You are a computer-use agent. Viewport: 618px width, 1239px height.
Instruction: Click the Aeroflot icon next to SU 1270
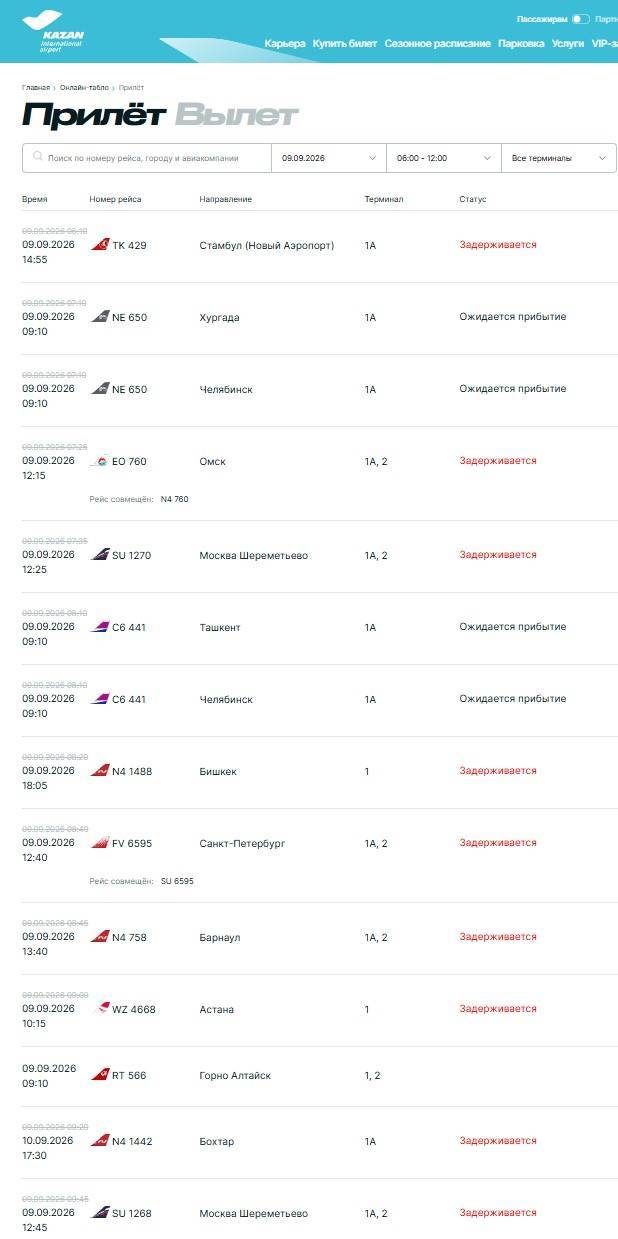pyautogui.click(x=99, y=555)
